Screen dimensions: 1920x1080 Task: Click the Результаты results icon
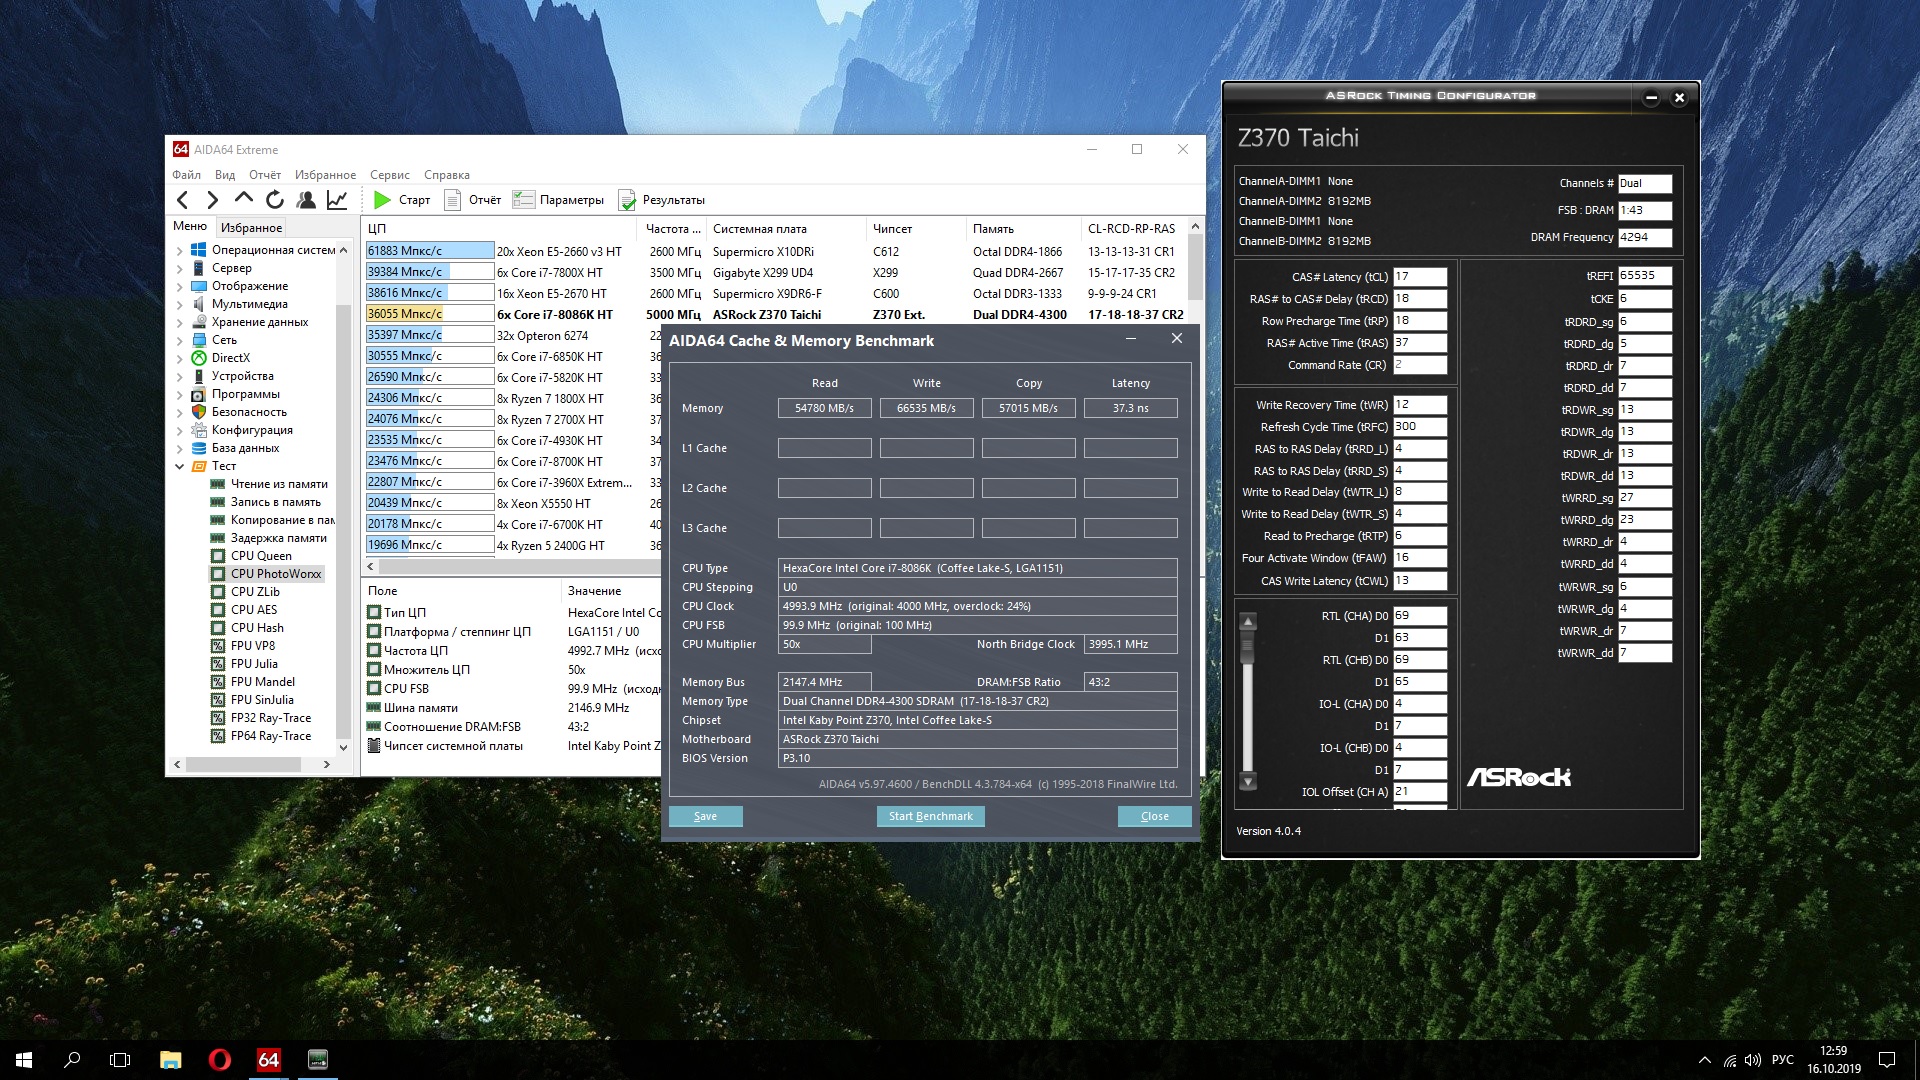pyautogui.click(x=627, y=200)
